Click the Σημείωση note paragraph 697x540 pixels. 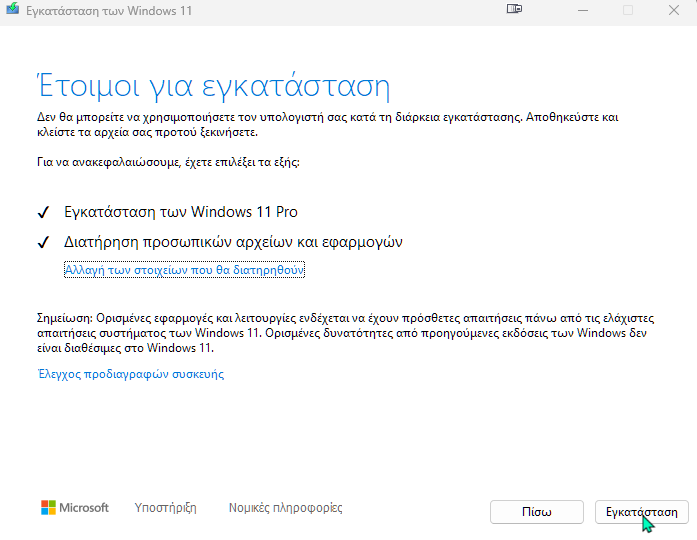coord(345,333)
